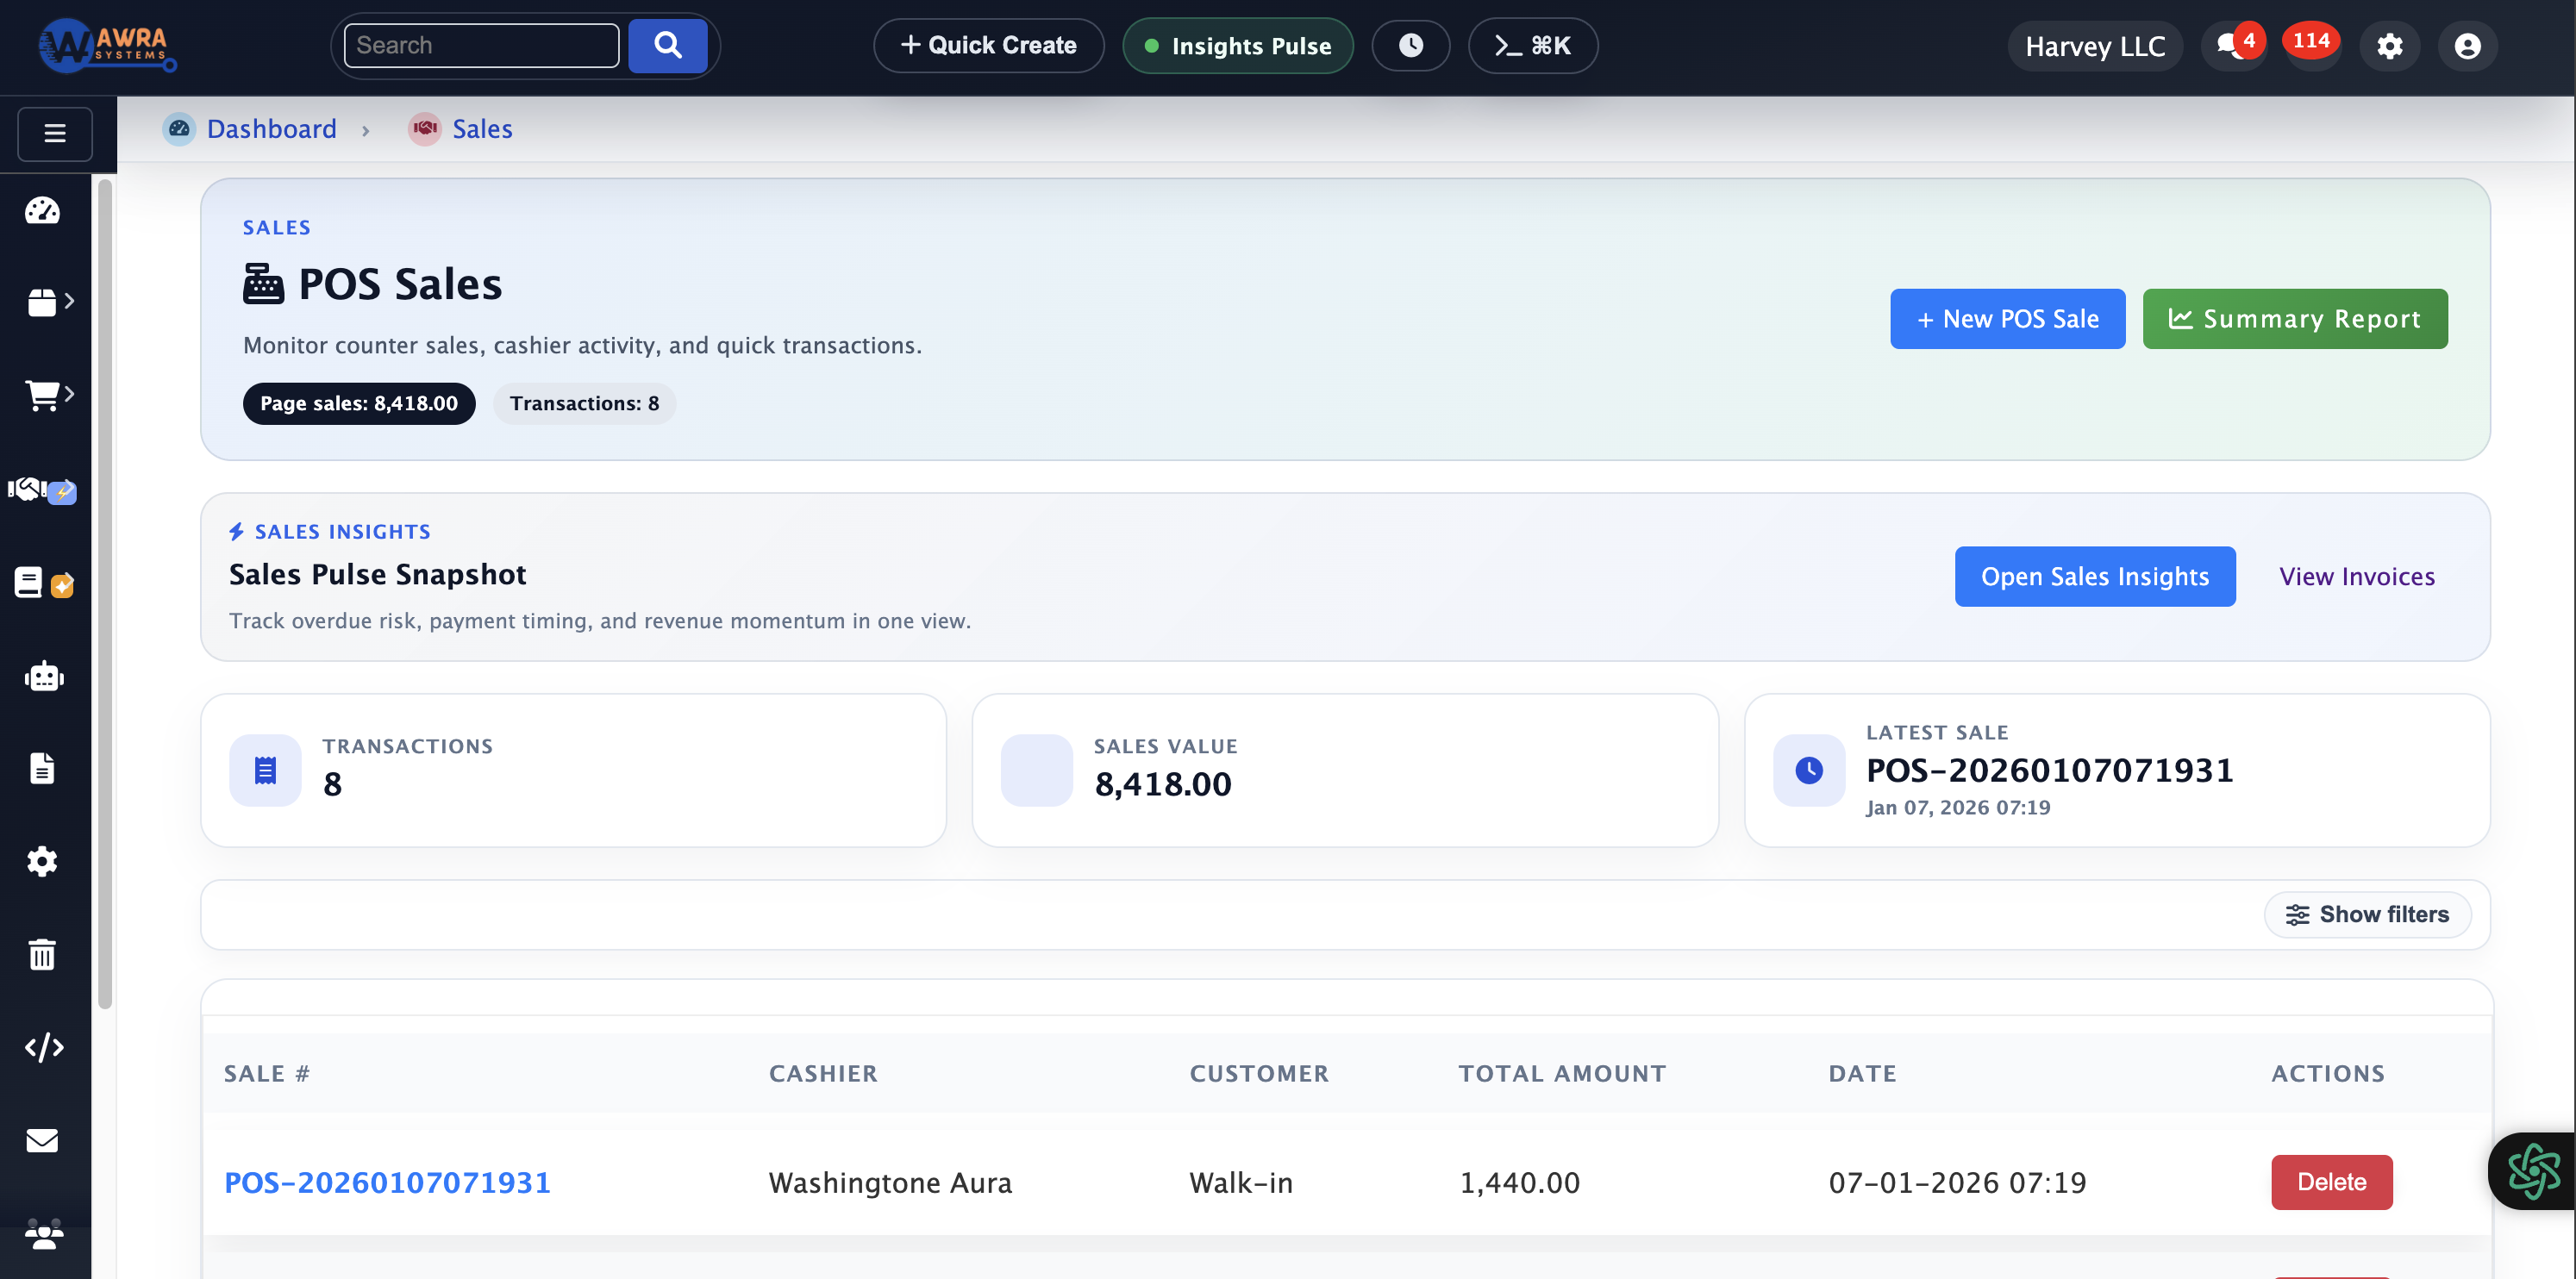Open sale POS-20260107071931 link
The image size is (2576, 1279).
387,1182
